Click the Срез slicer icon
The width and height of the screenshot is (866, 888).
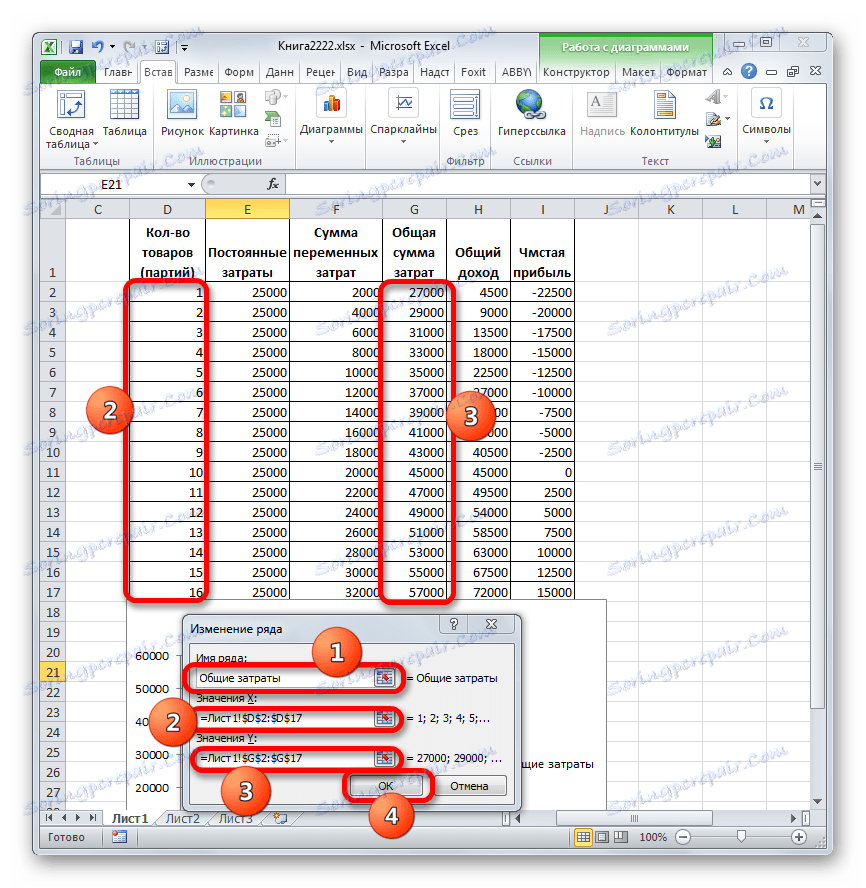tap(465, 113)
